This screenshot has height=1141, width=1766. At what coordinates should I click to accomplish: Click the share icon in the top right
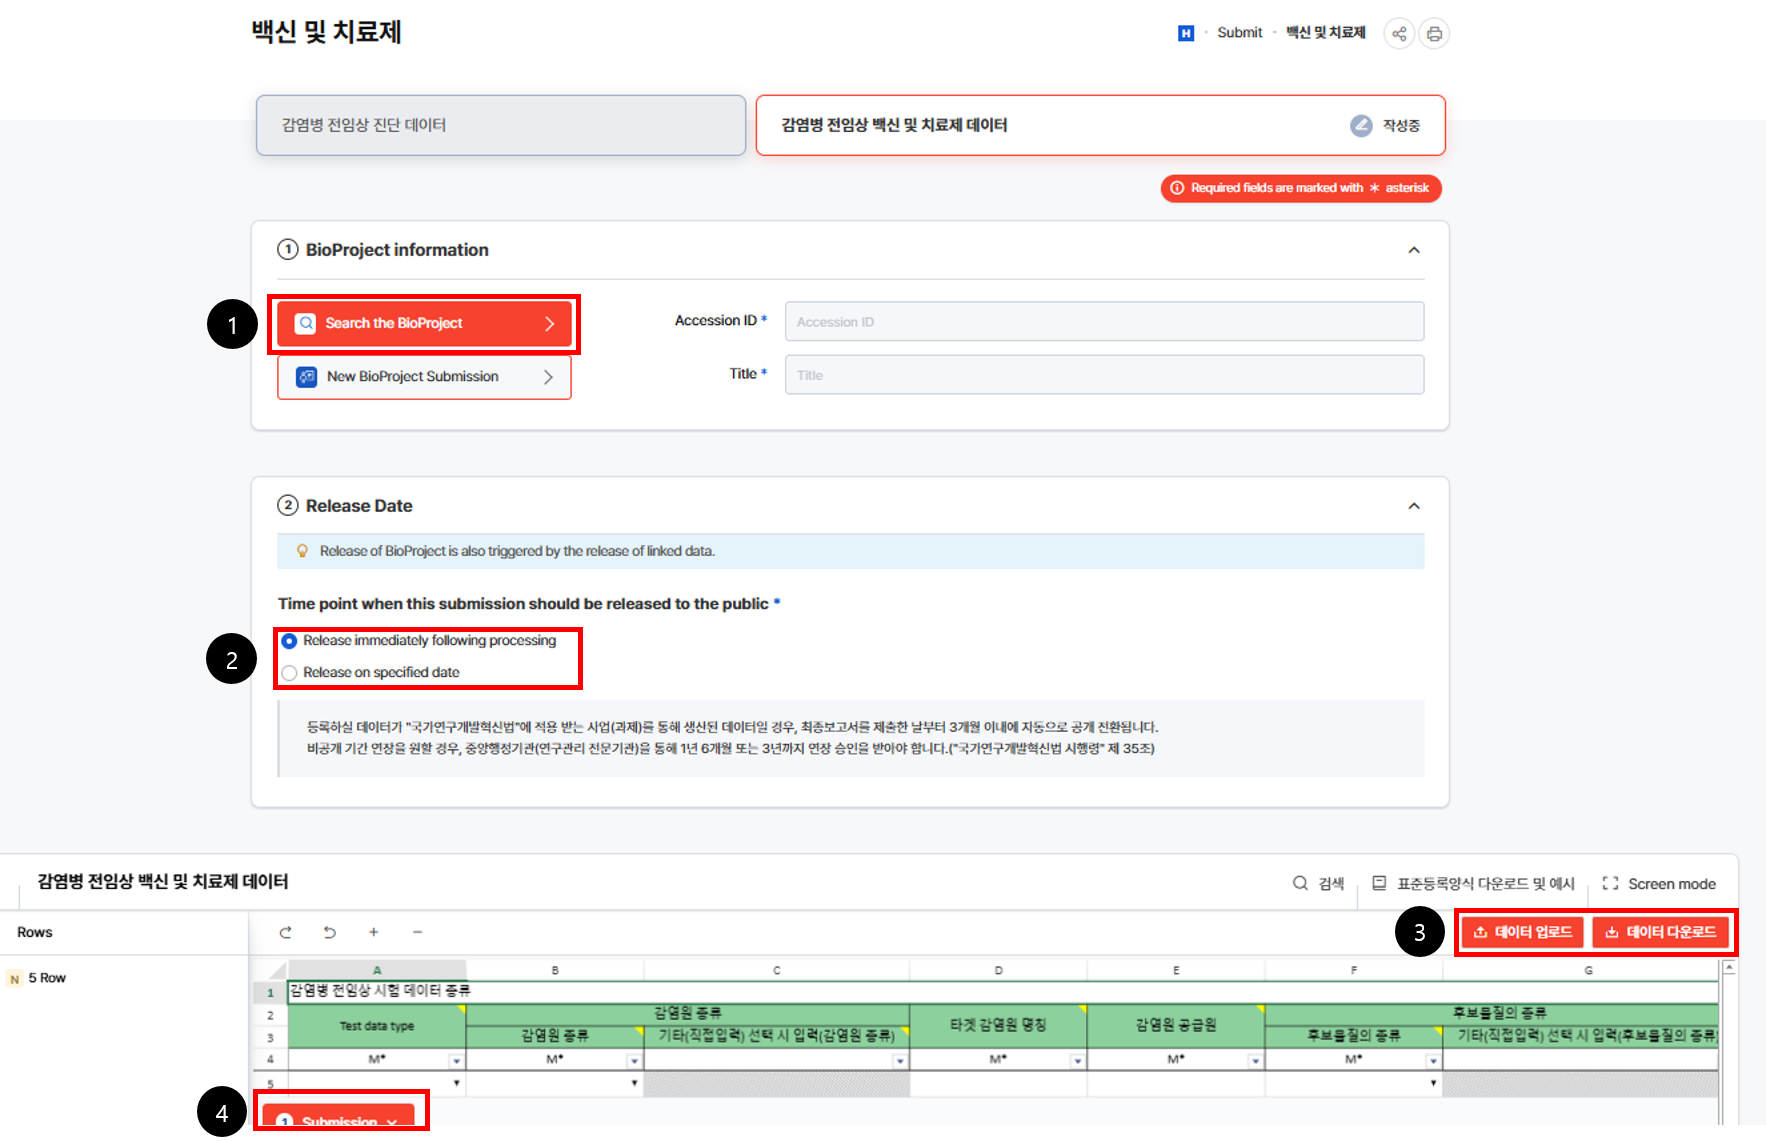click(x=1399, y=33)
